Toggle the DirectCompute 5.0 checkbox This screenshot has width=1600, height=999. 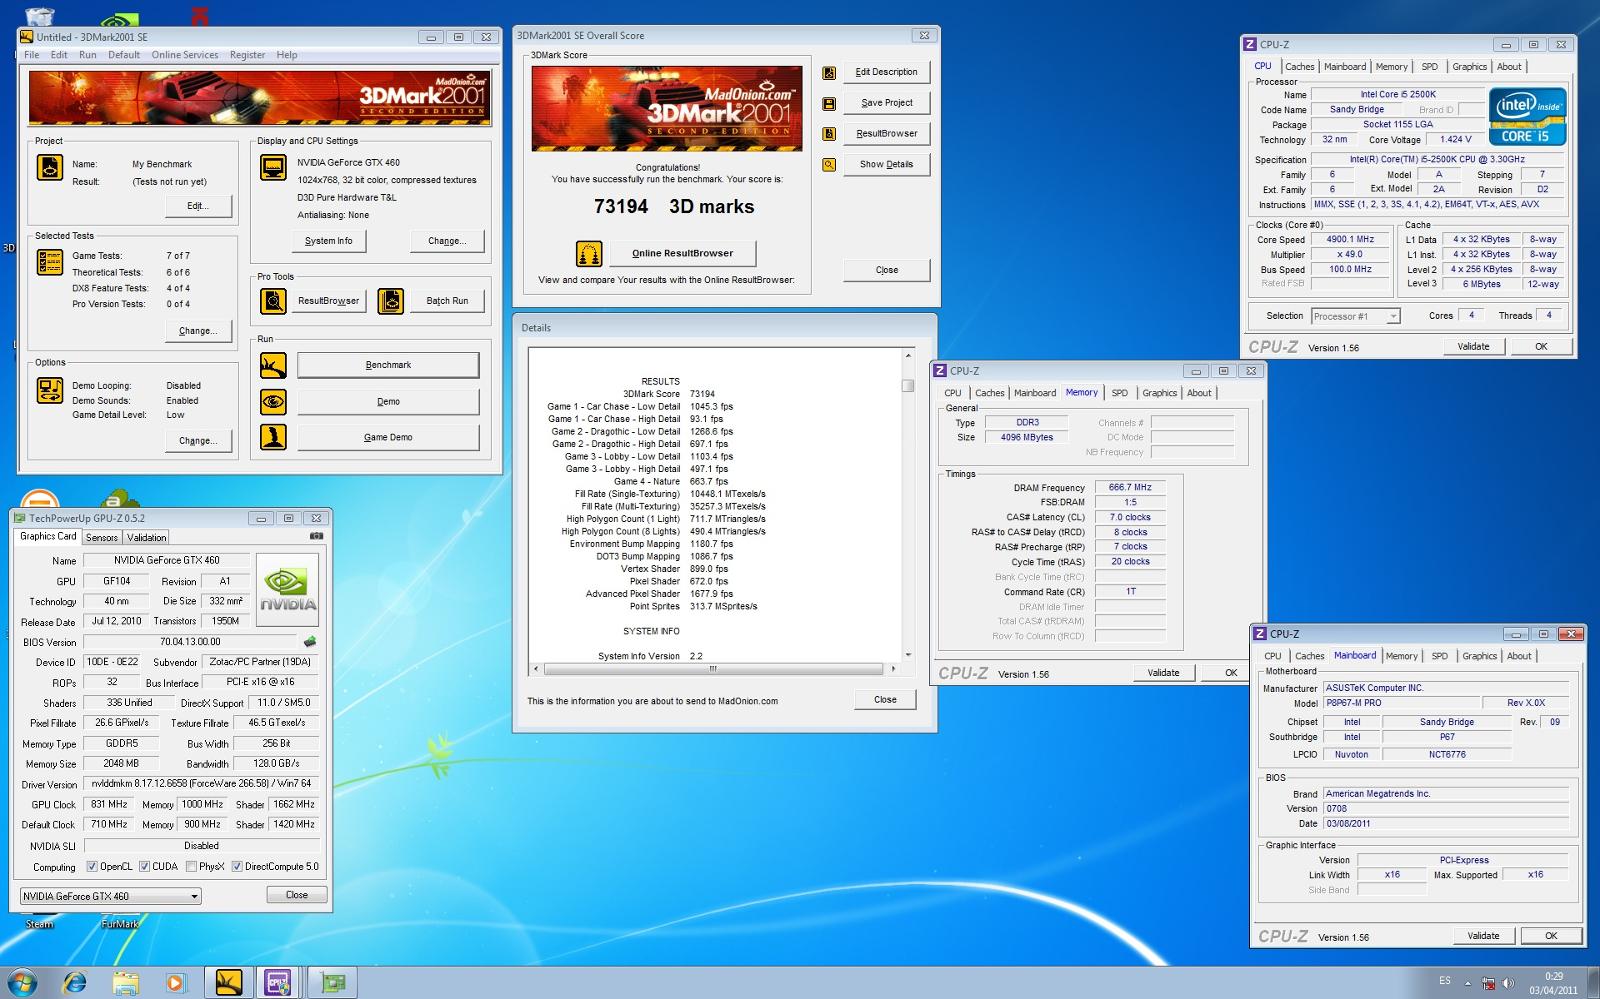tap(237, 867)
